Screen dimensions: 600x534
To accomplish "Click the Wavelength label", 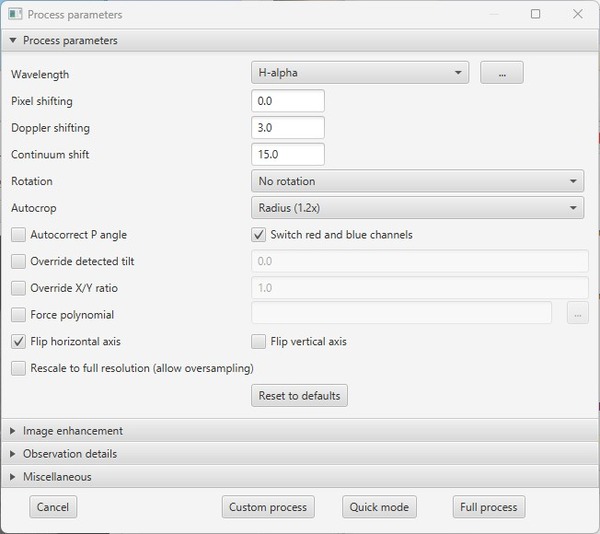I will (40, 74).
